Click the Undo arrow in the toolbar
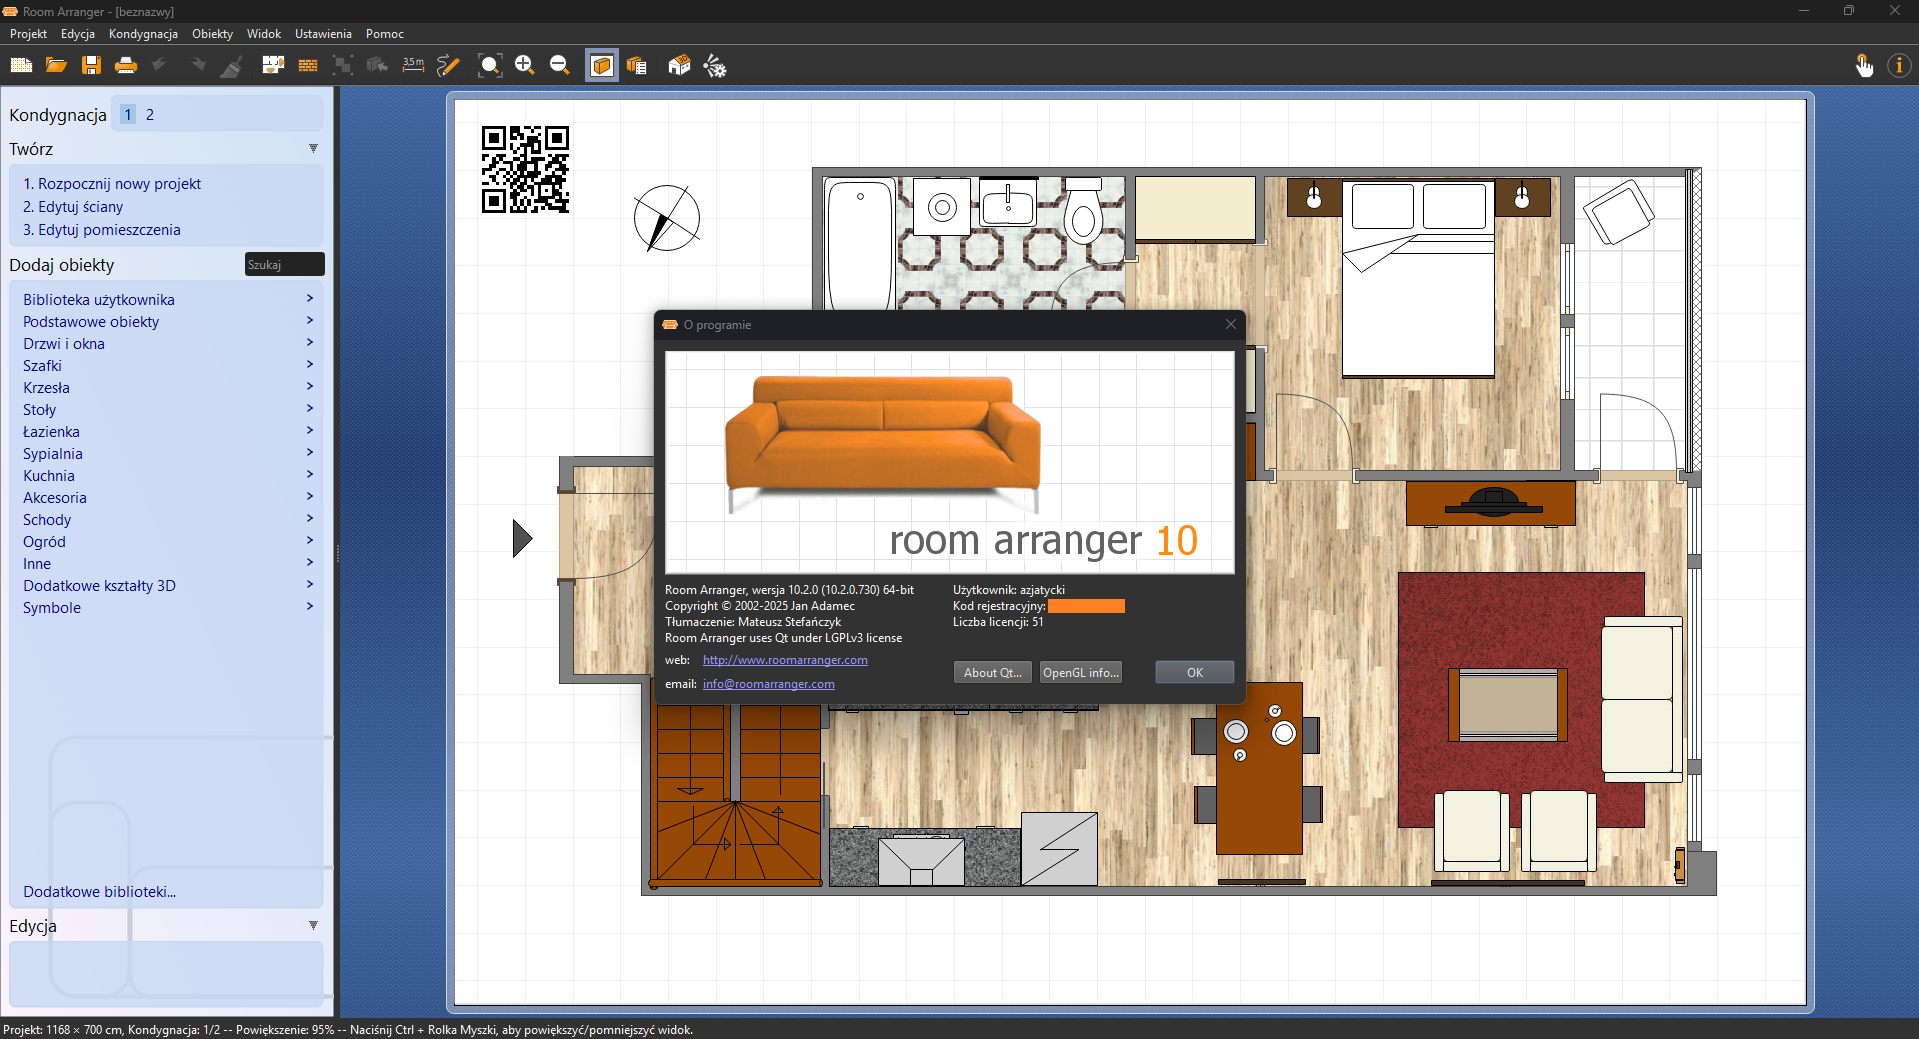Viewport: 1919px width, 1039px height. pos(159,66)
